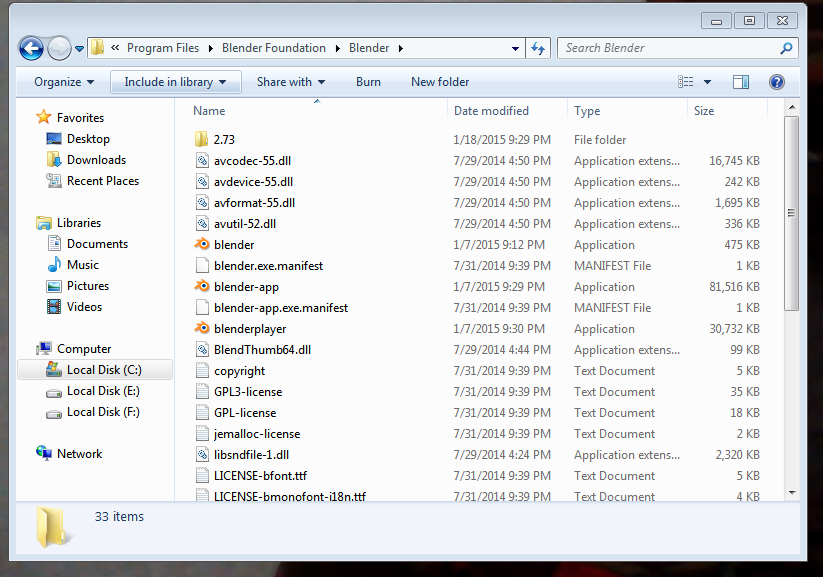The image size is (823, 577).
Task: Sort by the Name column header
Action: coord(317,111)
